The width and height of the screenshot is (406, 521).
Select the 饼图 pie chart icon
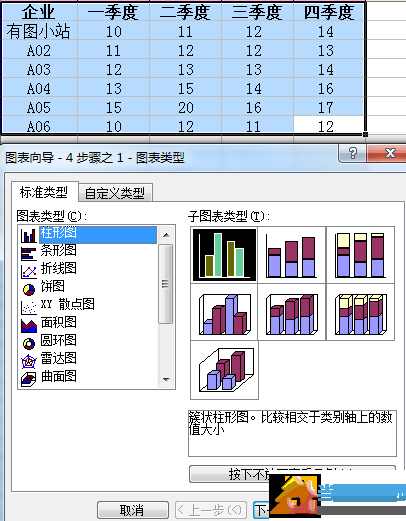(29, 289)
